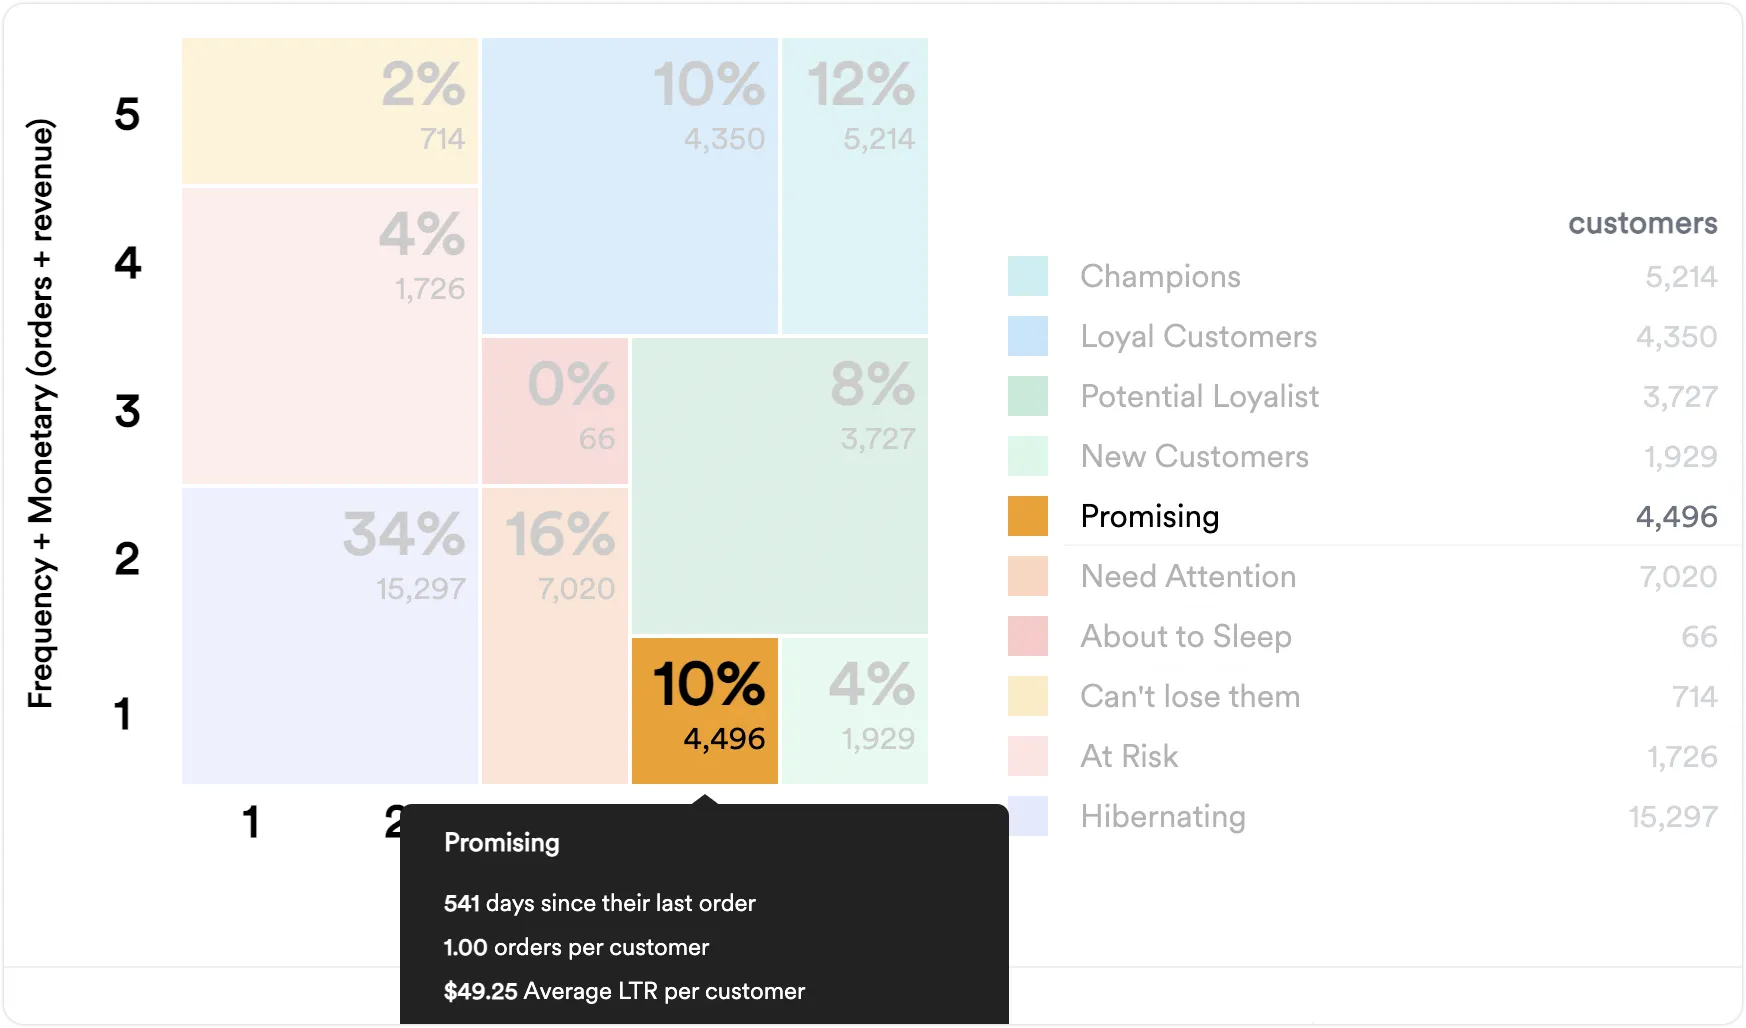Screen dimensions: 1746x1028
Task: Click the At Risk legend label
Action: (1129, 756)
